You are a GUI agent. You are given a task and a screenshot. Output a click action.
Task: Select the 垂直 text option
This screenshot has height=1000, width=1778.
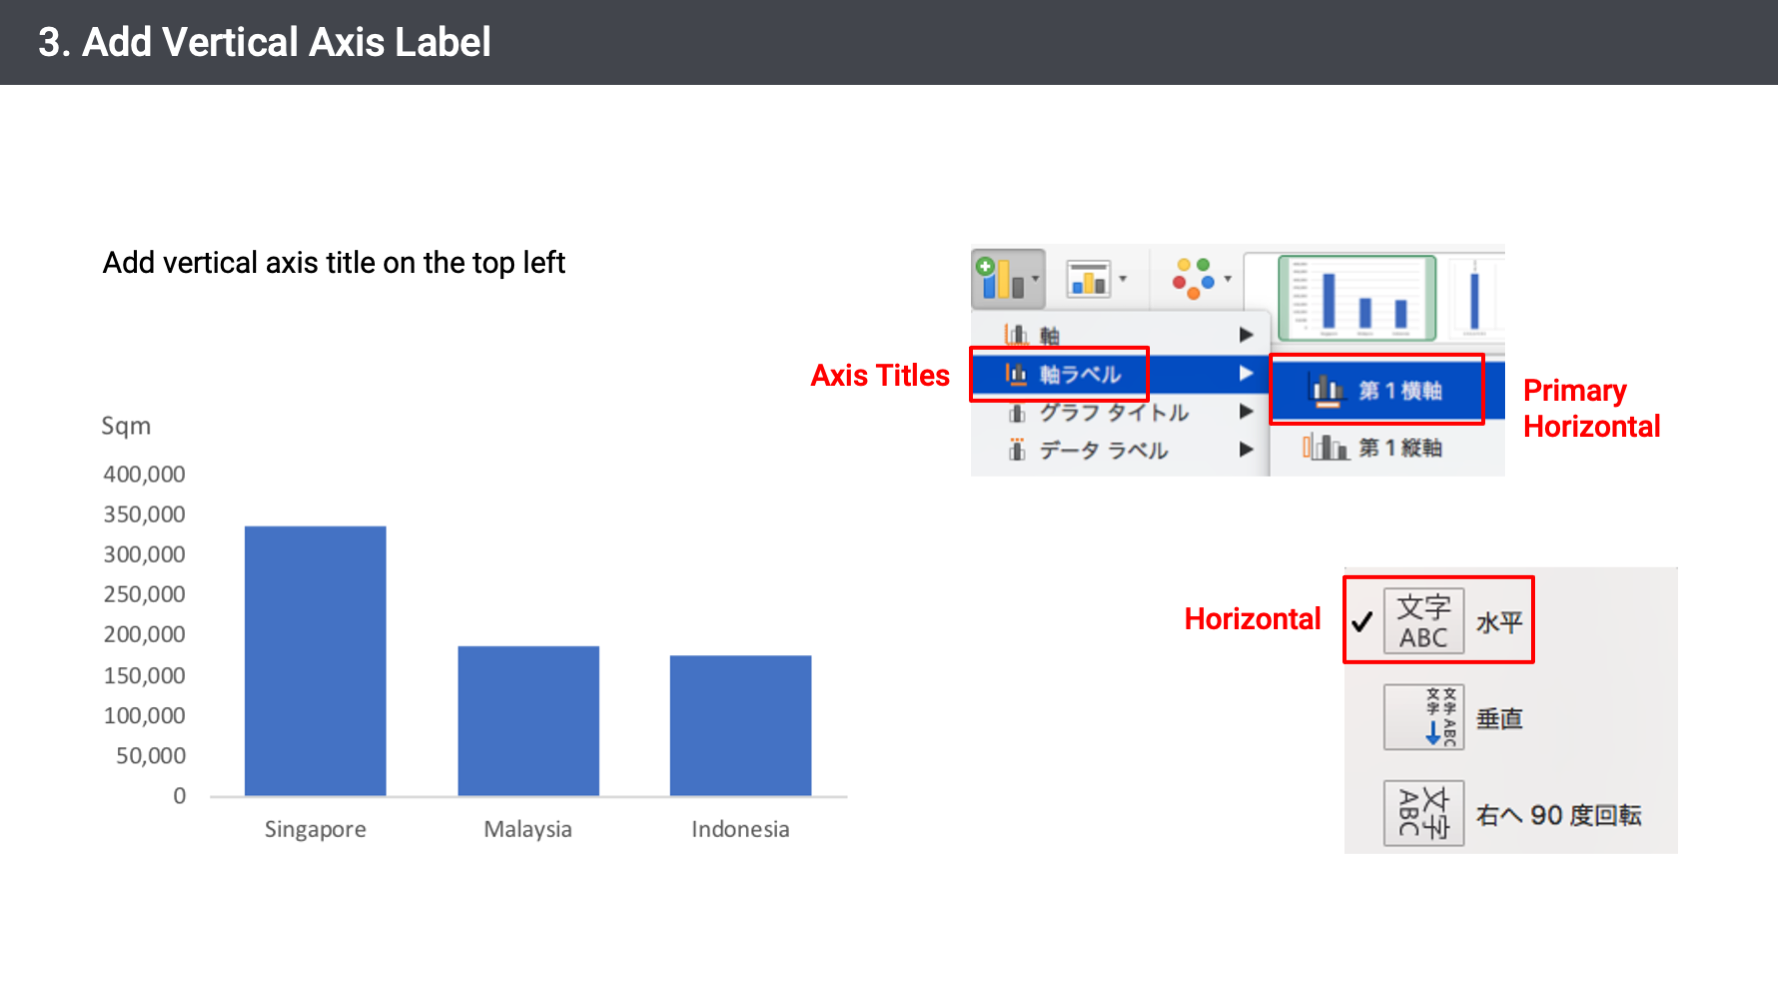tap(1499, 718)
